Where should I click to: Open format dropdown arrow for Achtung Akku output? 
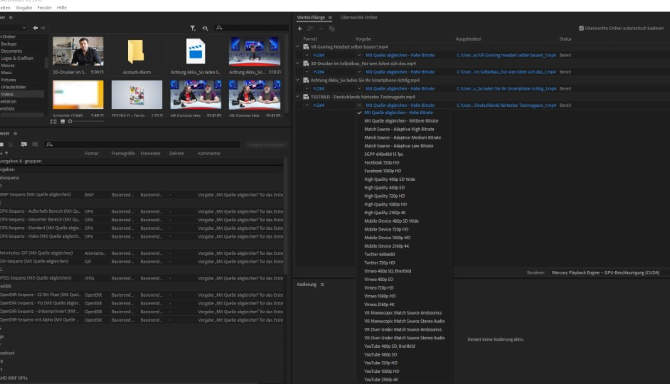[307, 89]
